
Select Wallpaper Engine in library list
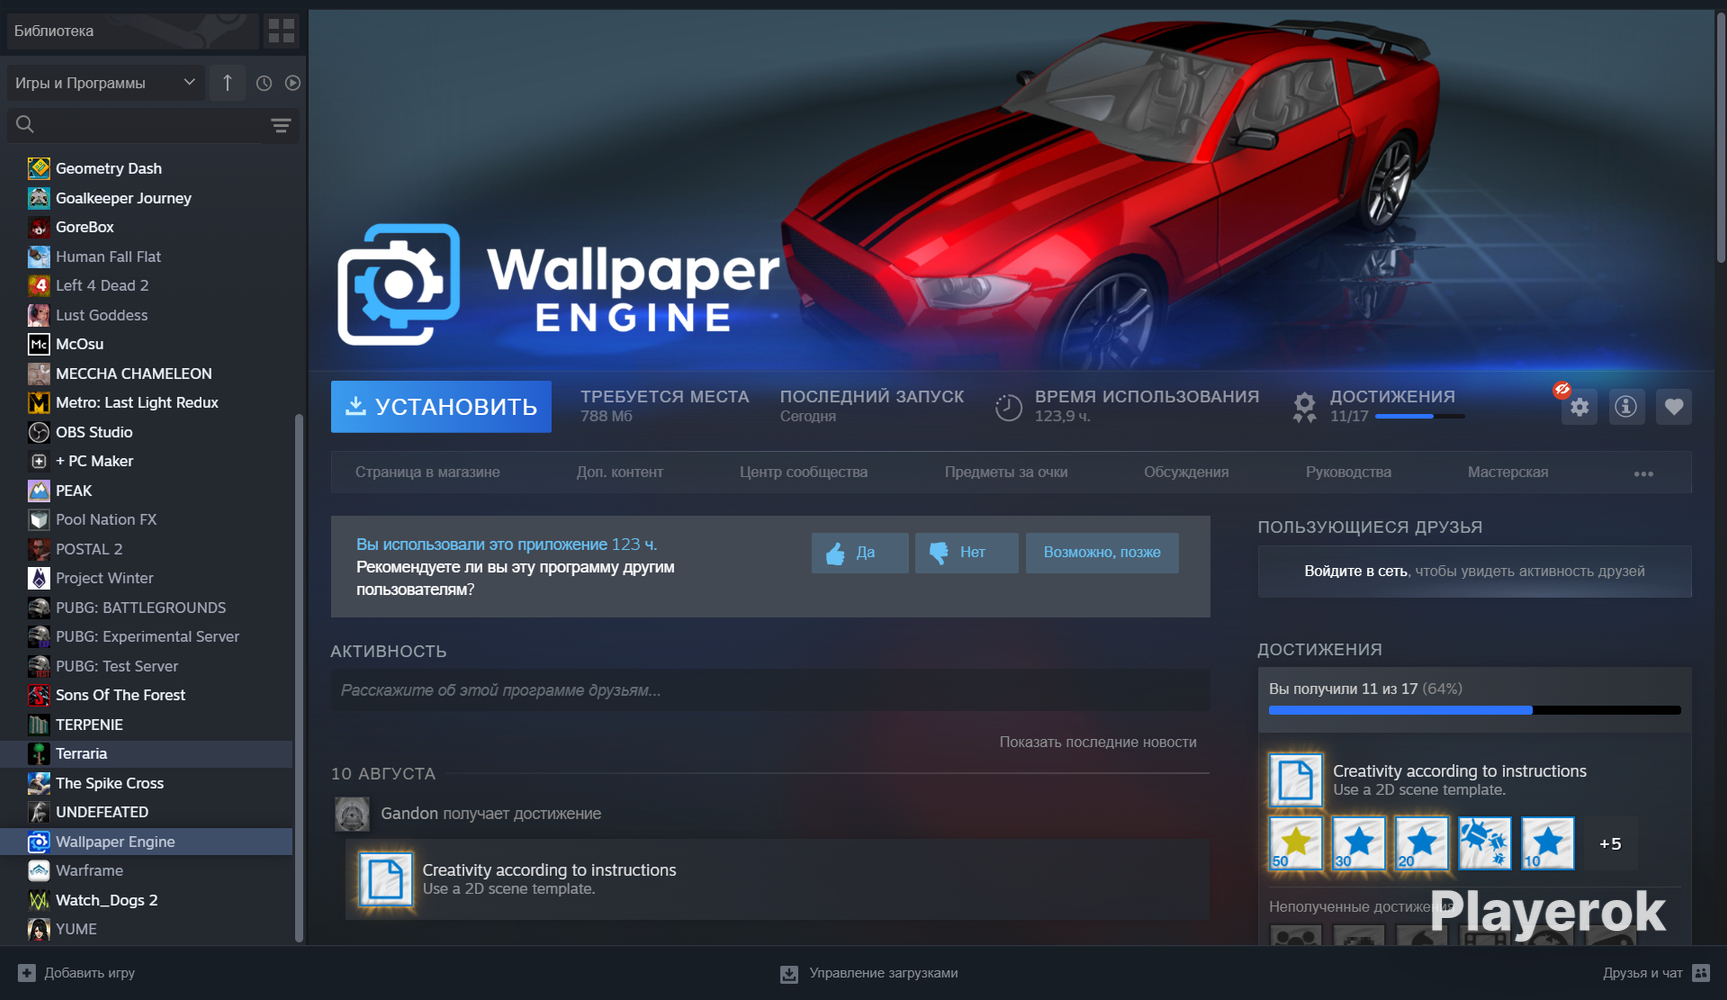(x=115, y=841)
